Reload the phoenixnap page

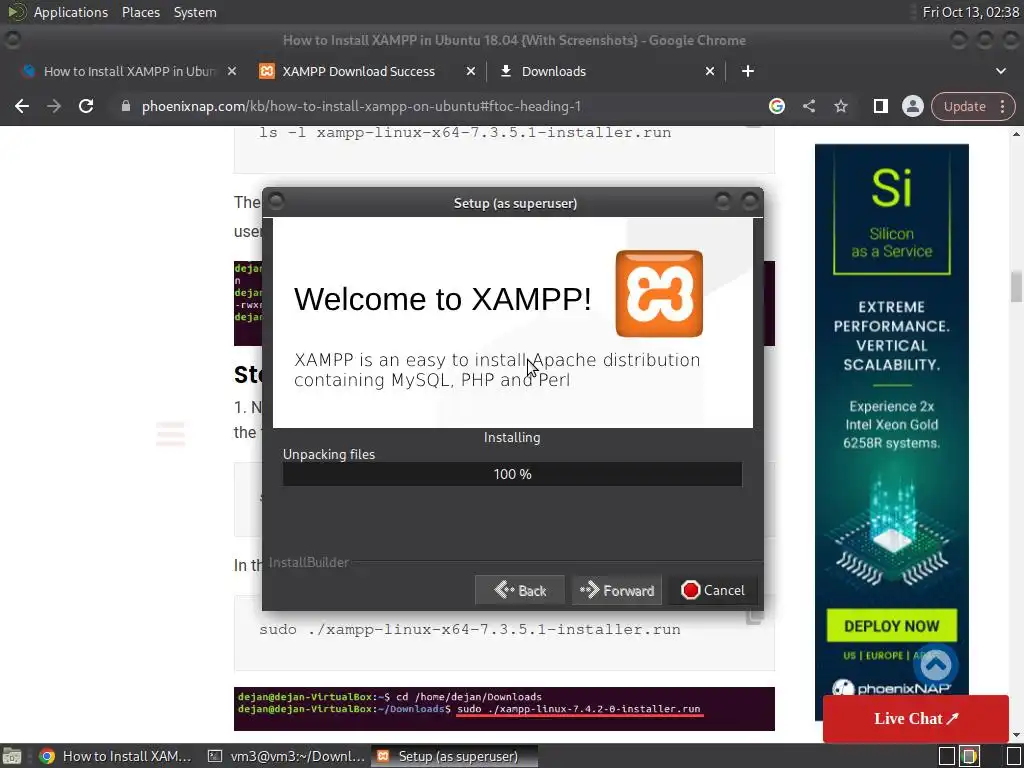[x=86, y=106]
